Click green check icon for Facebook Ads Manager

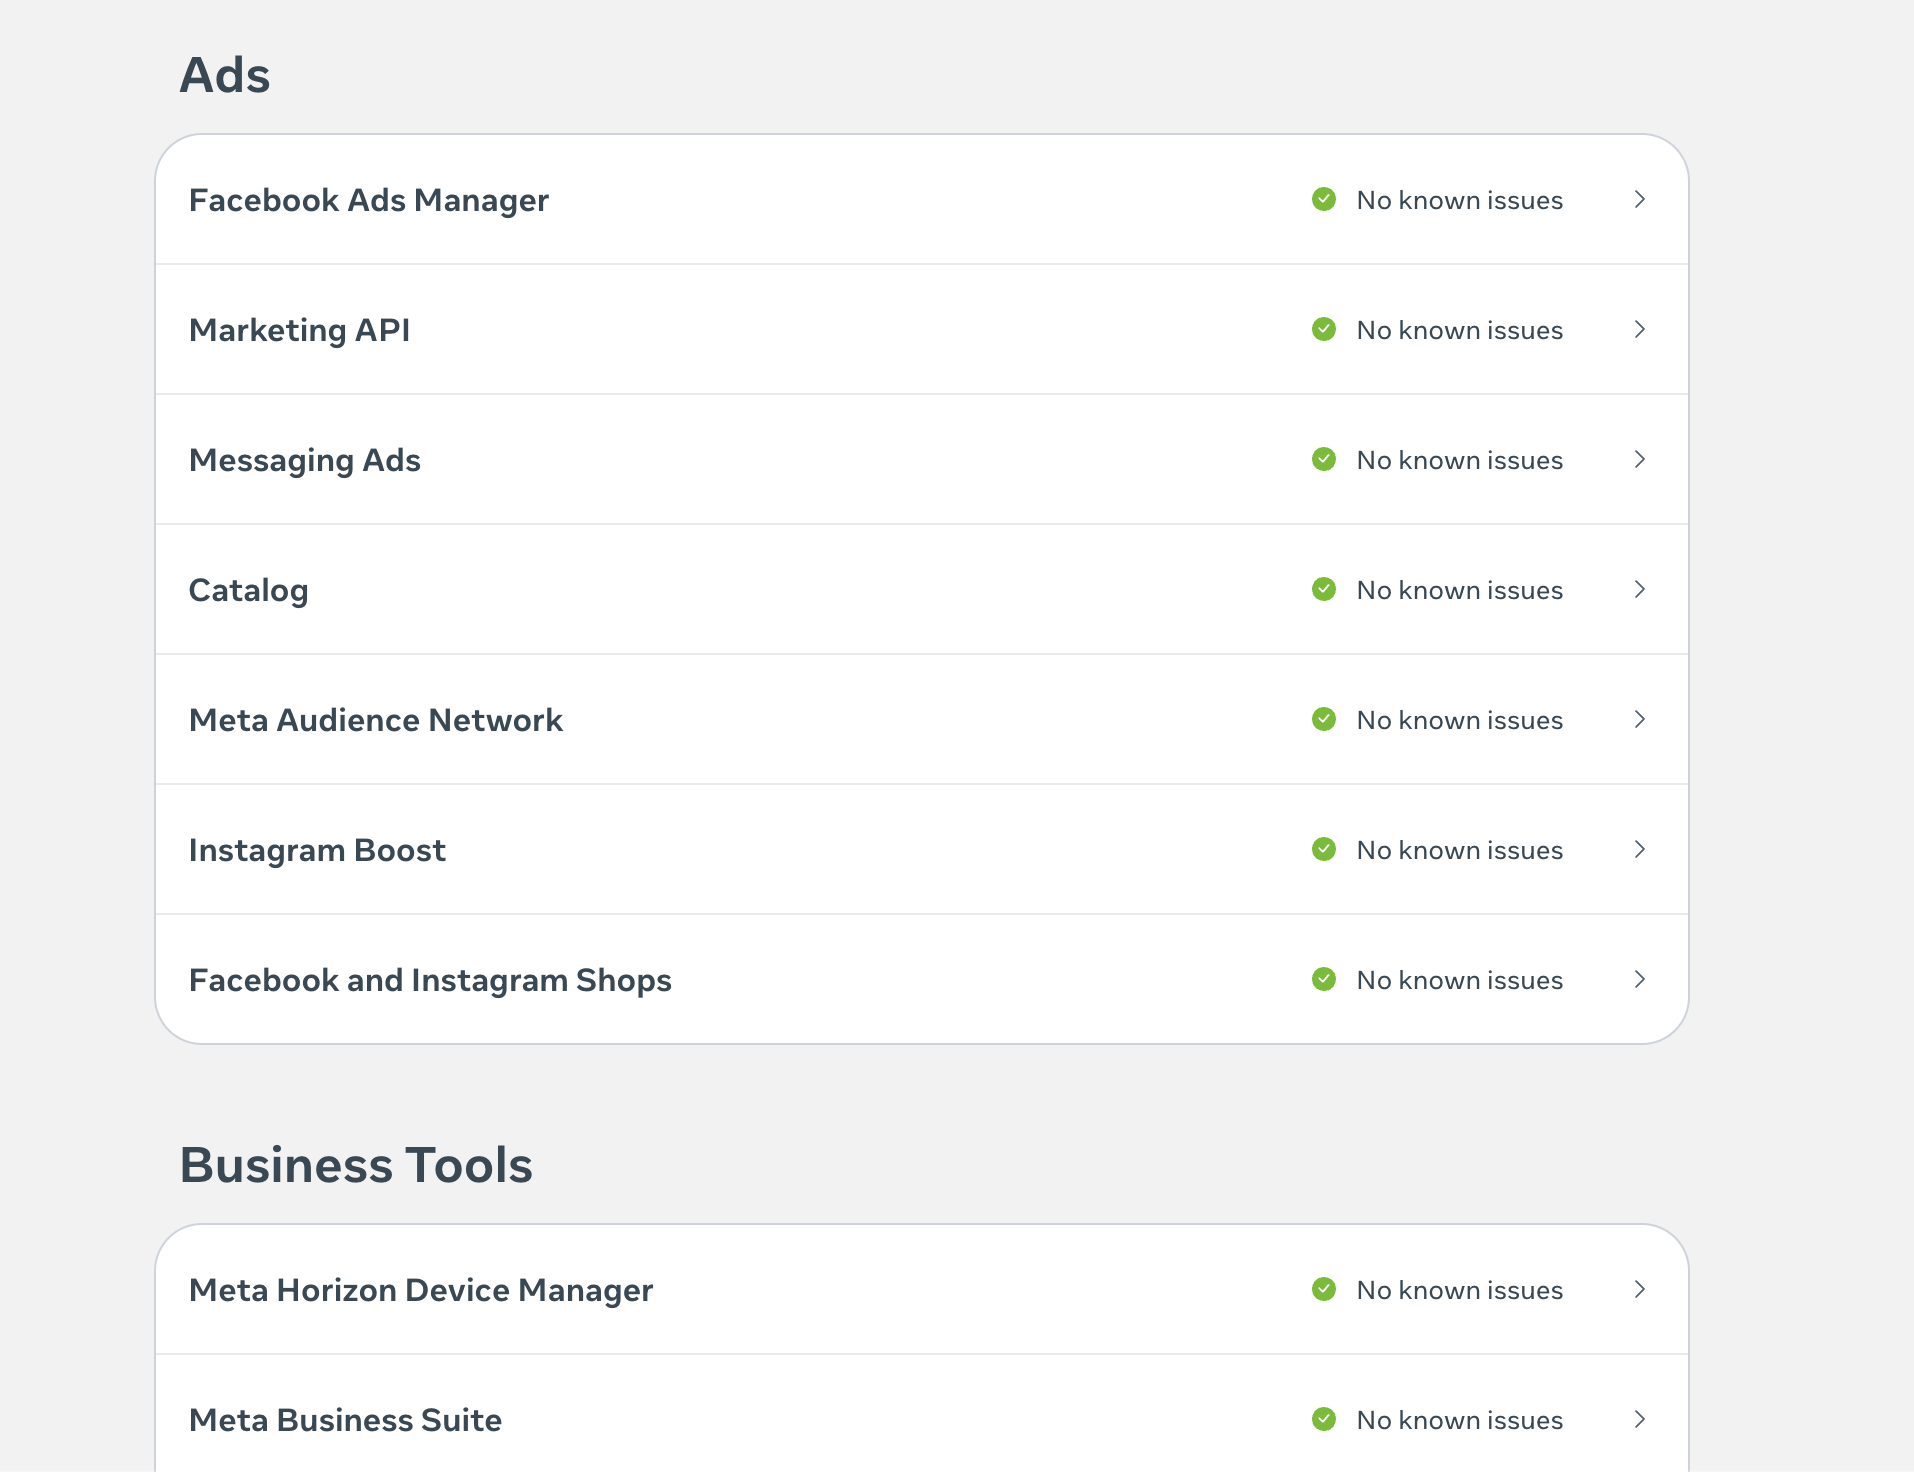coord(1324,199)
